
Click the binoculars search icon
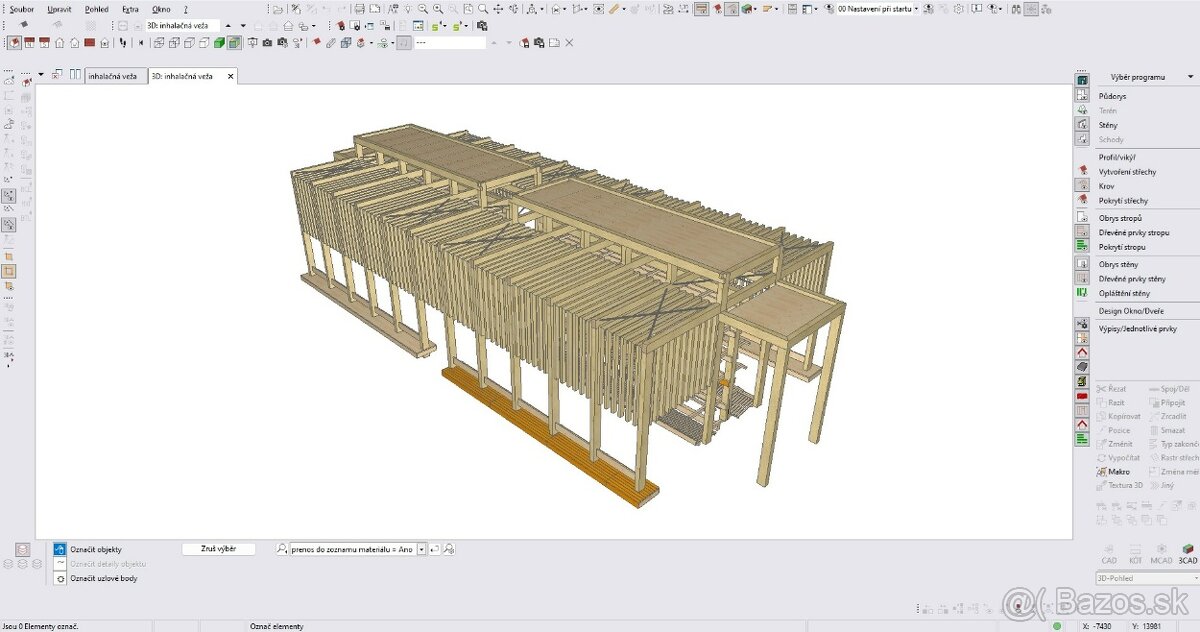click(1015, 9)
